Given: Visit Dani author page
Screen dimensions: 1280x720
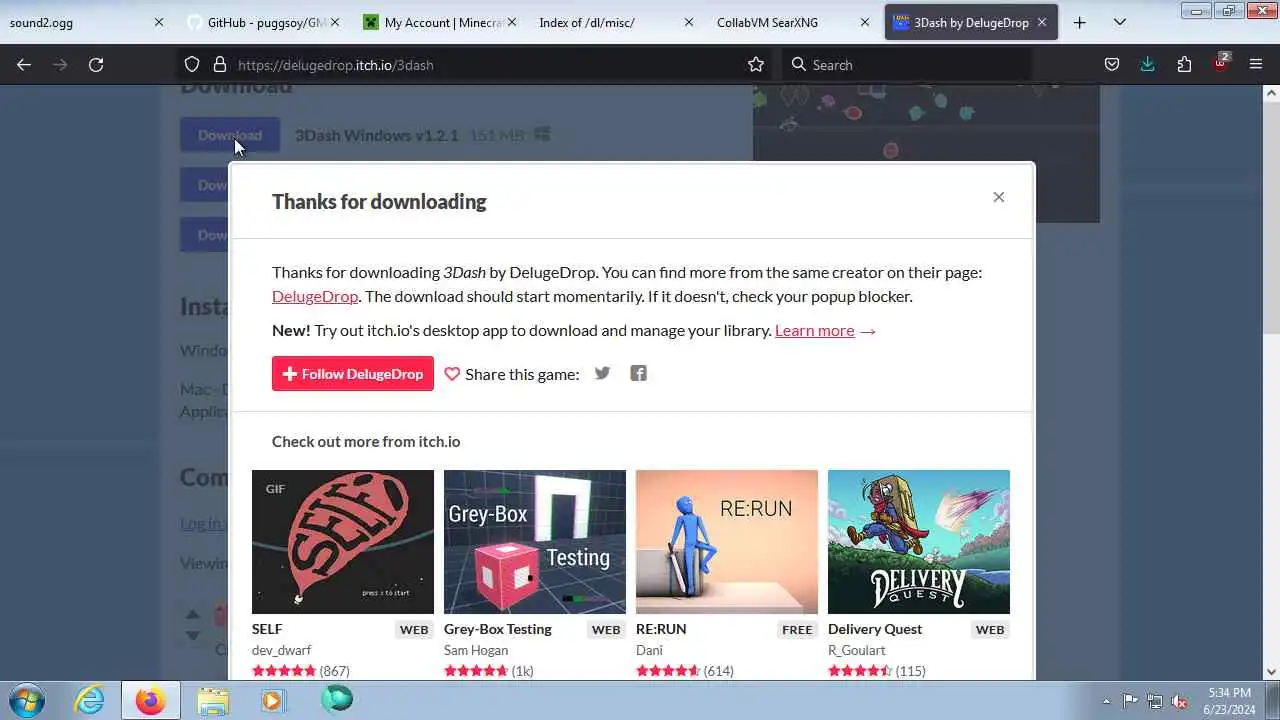Looking at the screenshot, I should pyautogui.click(x=650, y=650).
